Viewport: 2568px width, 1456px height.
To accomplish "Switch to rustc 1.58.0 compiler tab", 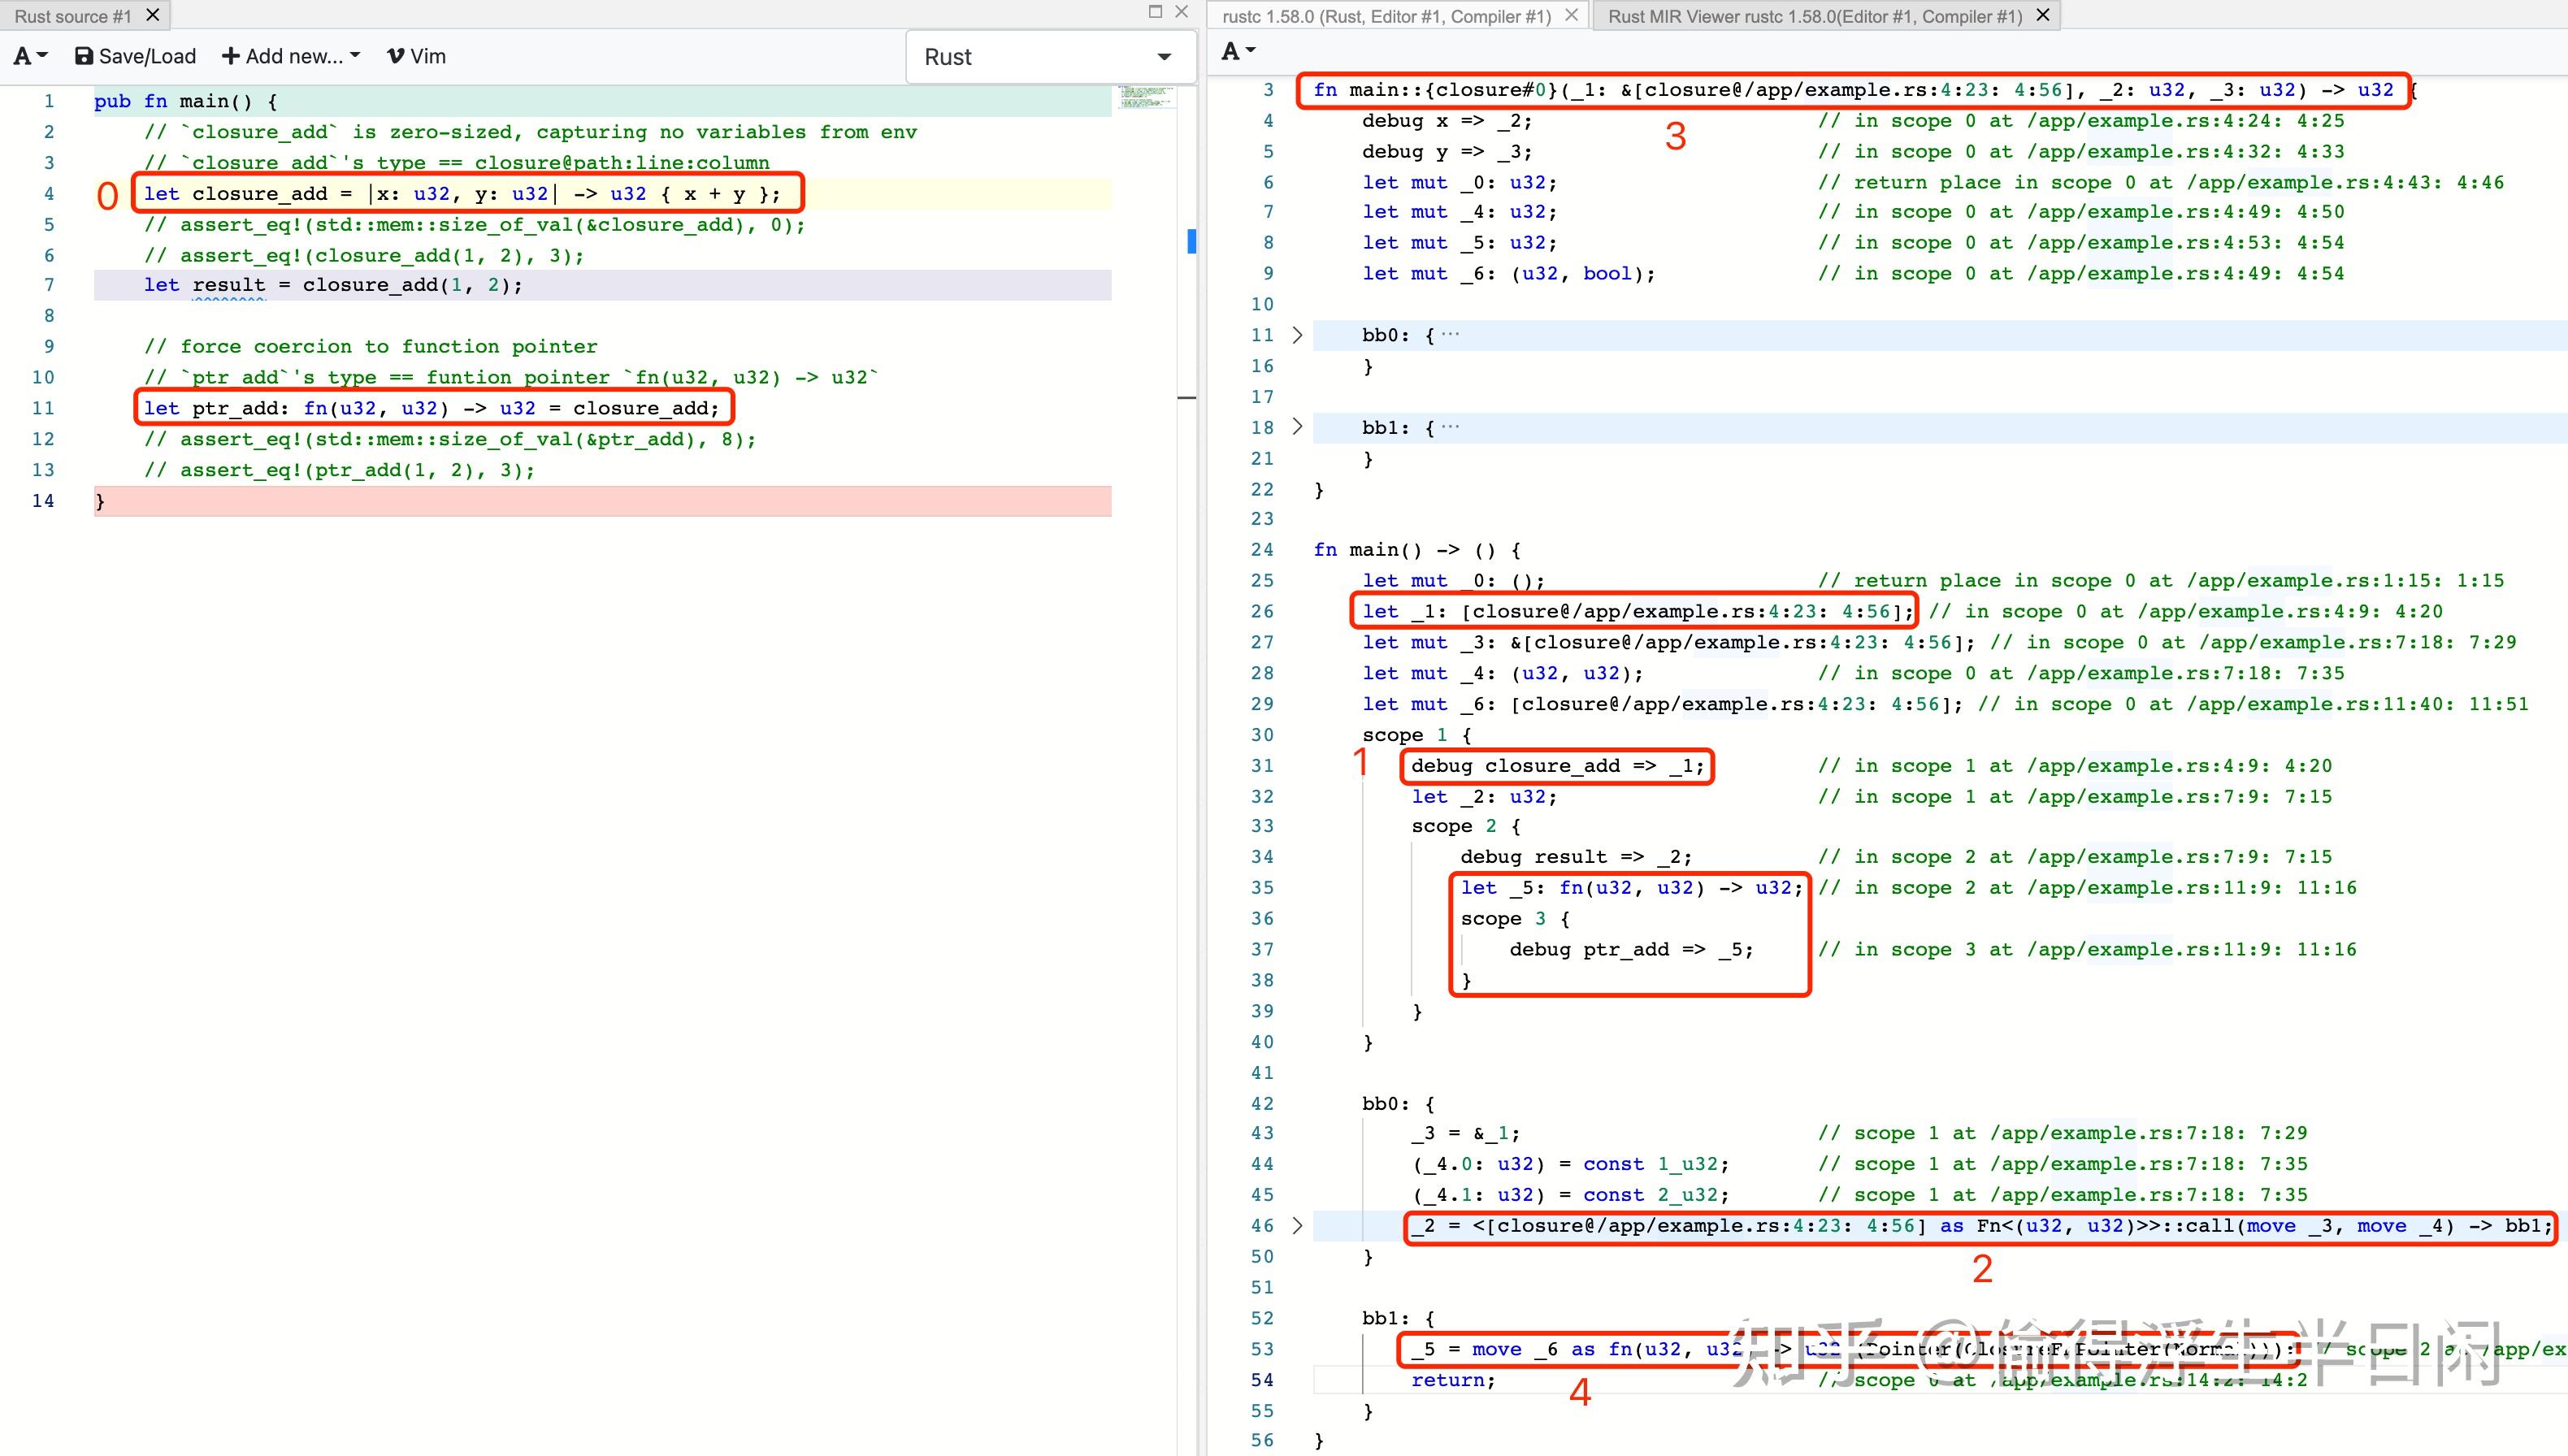I will coord(1385,16).
